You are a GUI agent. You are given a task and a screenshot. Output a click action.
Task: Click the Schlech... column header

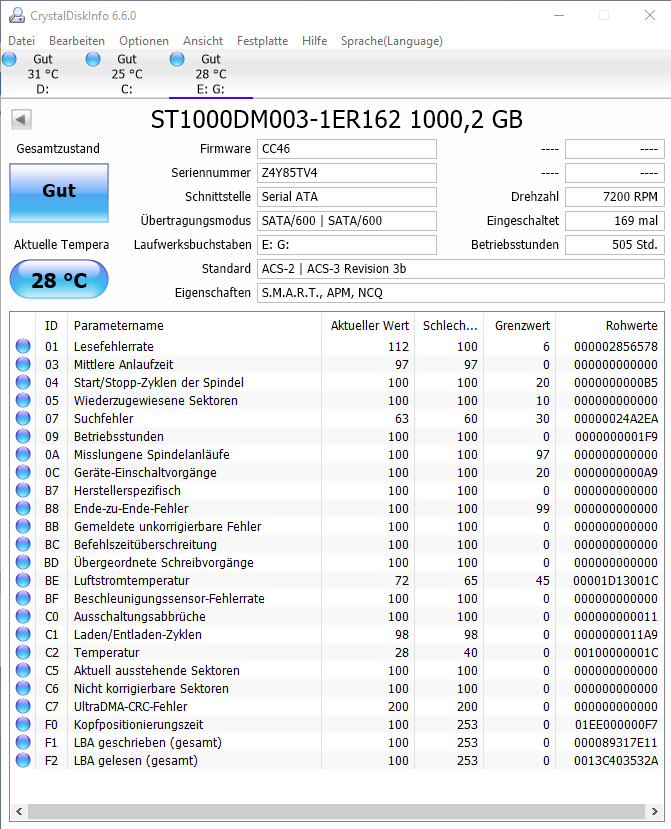coord(451,326)
